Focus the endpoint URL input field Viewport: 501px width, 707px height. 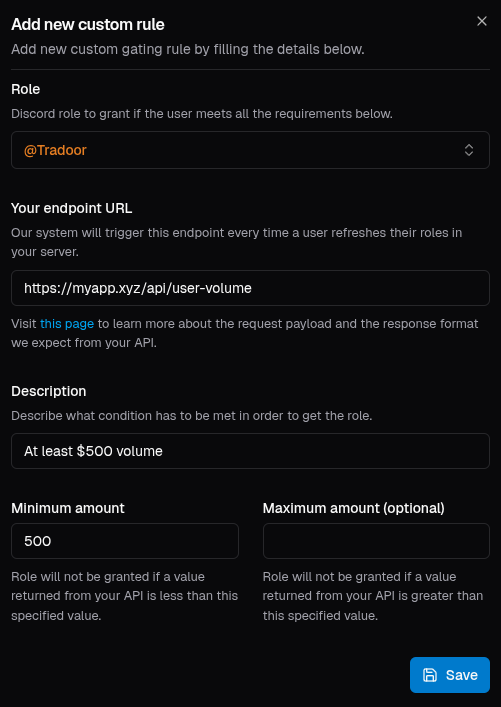click(250, 288)
